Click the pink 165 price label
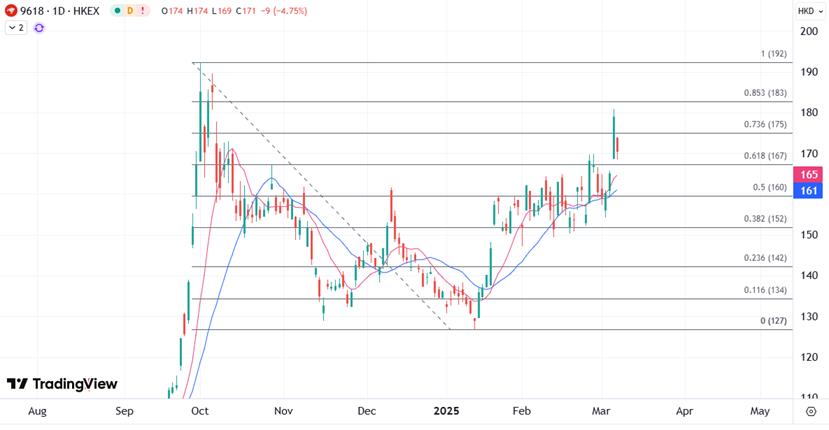The height and width of the screenshot is (430, 829). [x=810, y=174]
